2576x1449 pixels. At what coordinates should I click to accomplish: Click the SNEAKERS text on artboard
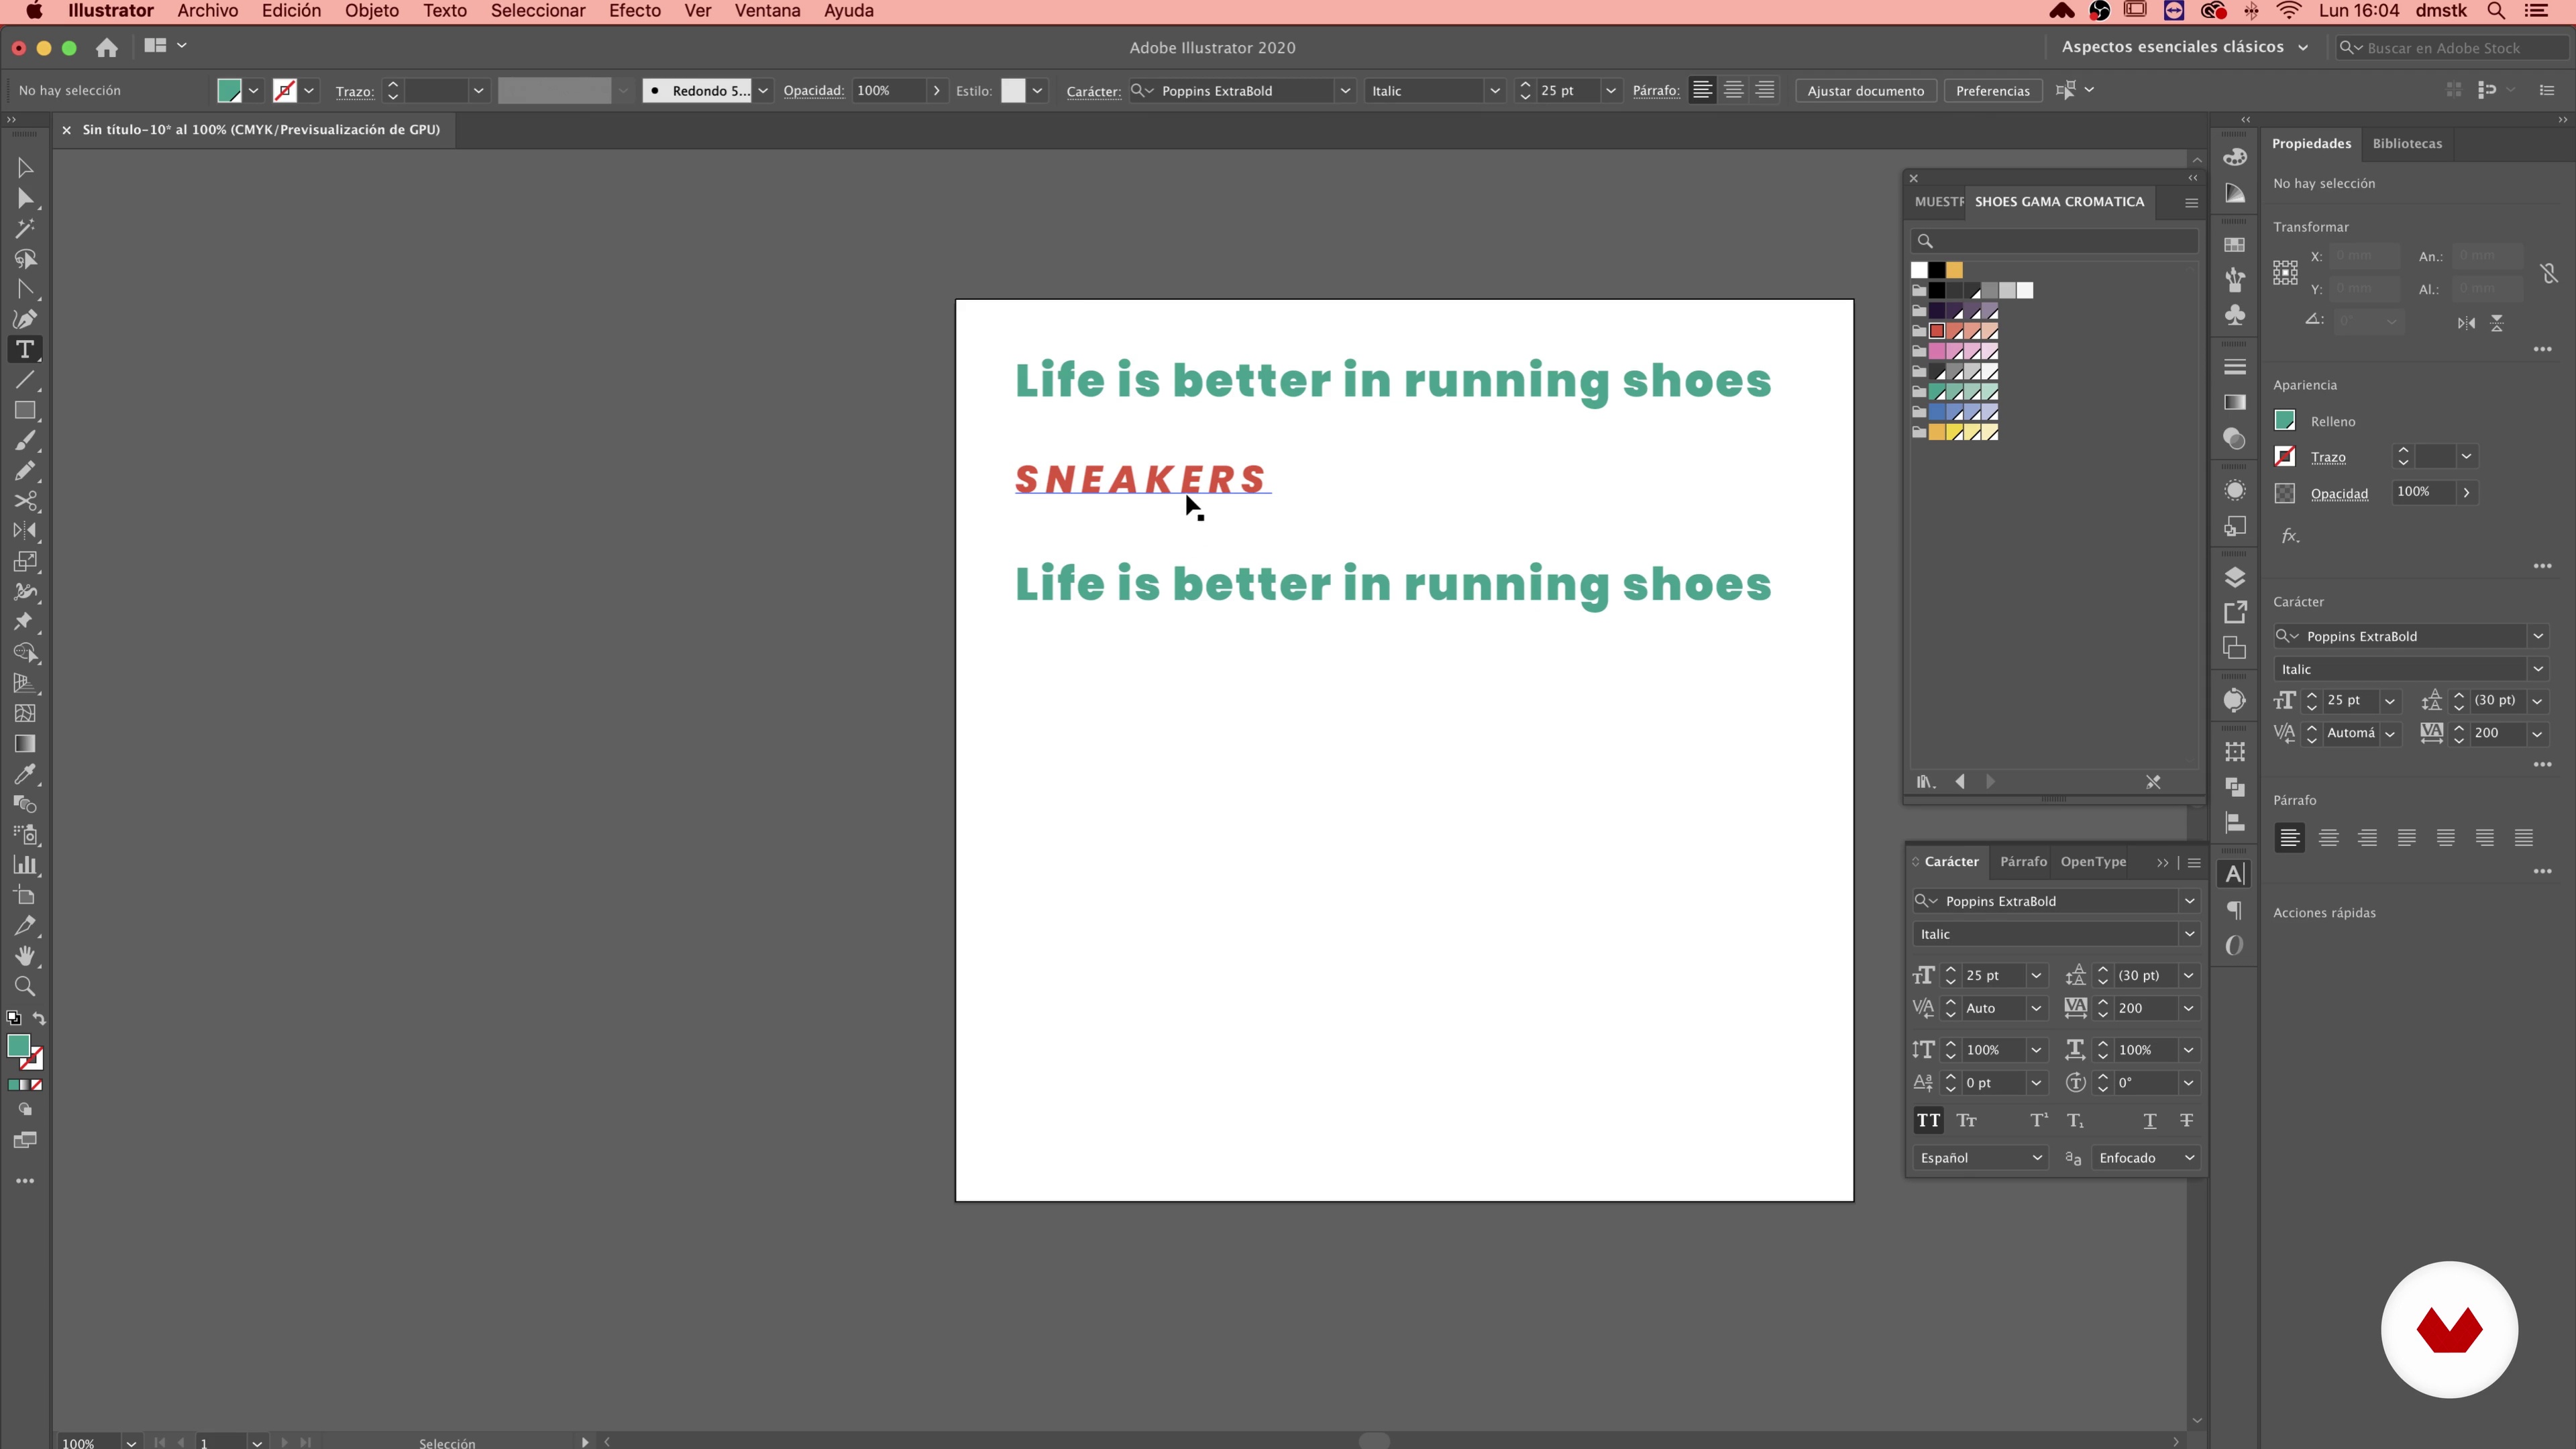[1141, 480]
